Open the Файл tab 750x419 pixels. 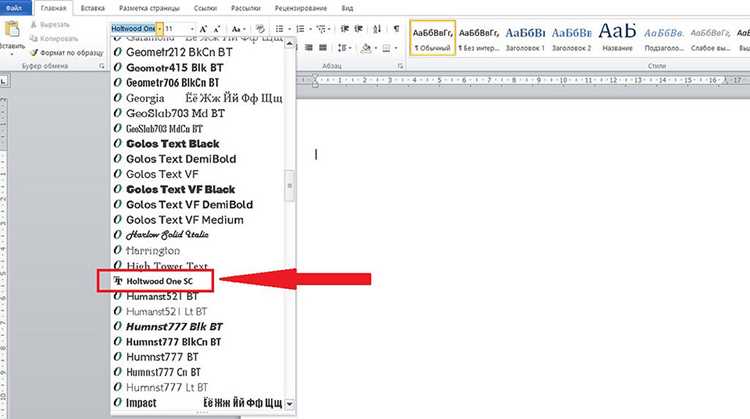pyautogui.click(x=14, y=8)
